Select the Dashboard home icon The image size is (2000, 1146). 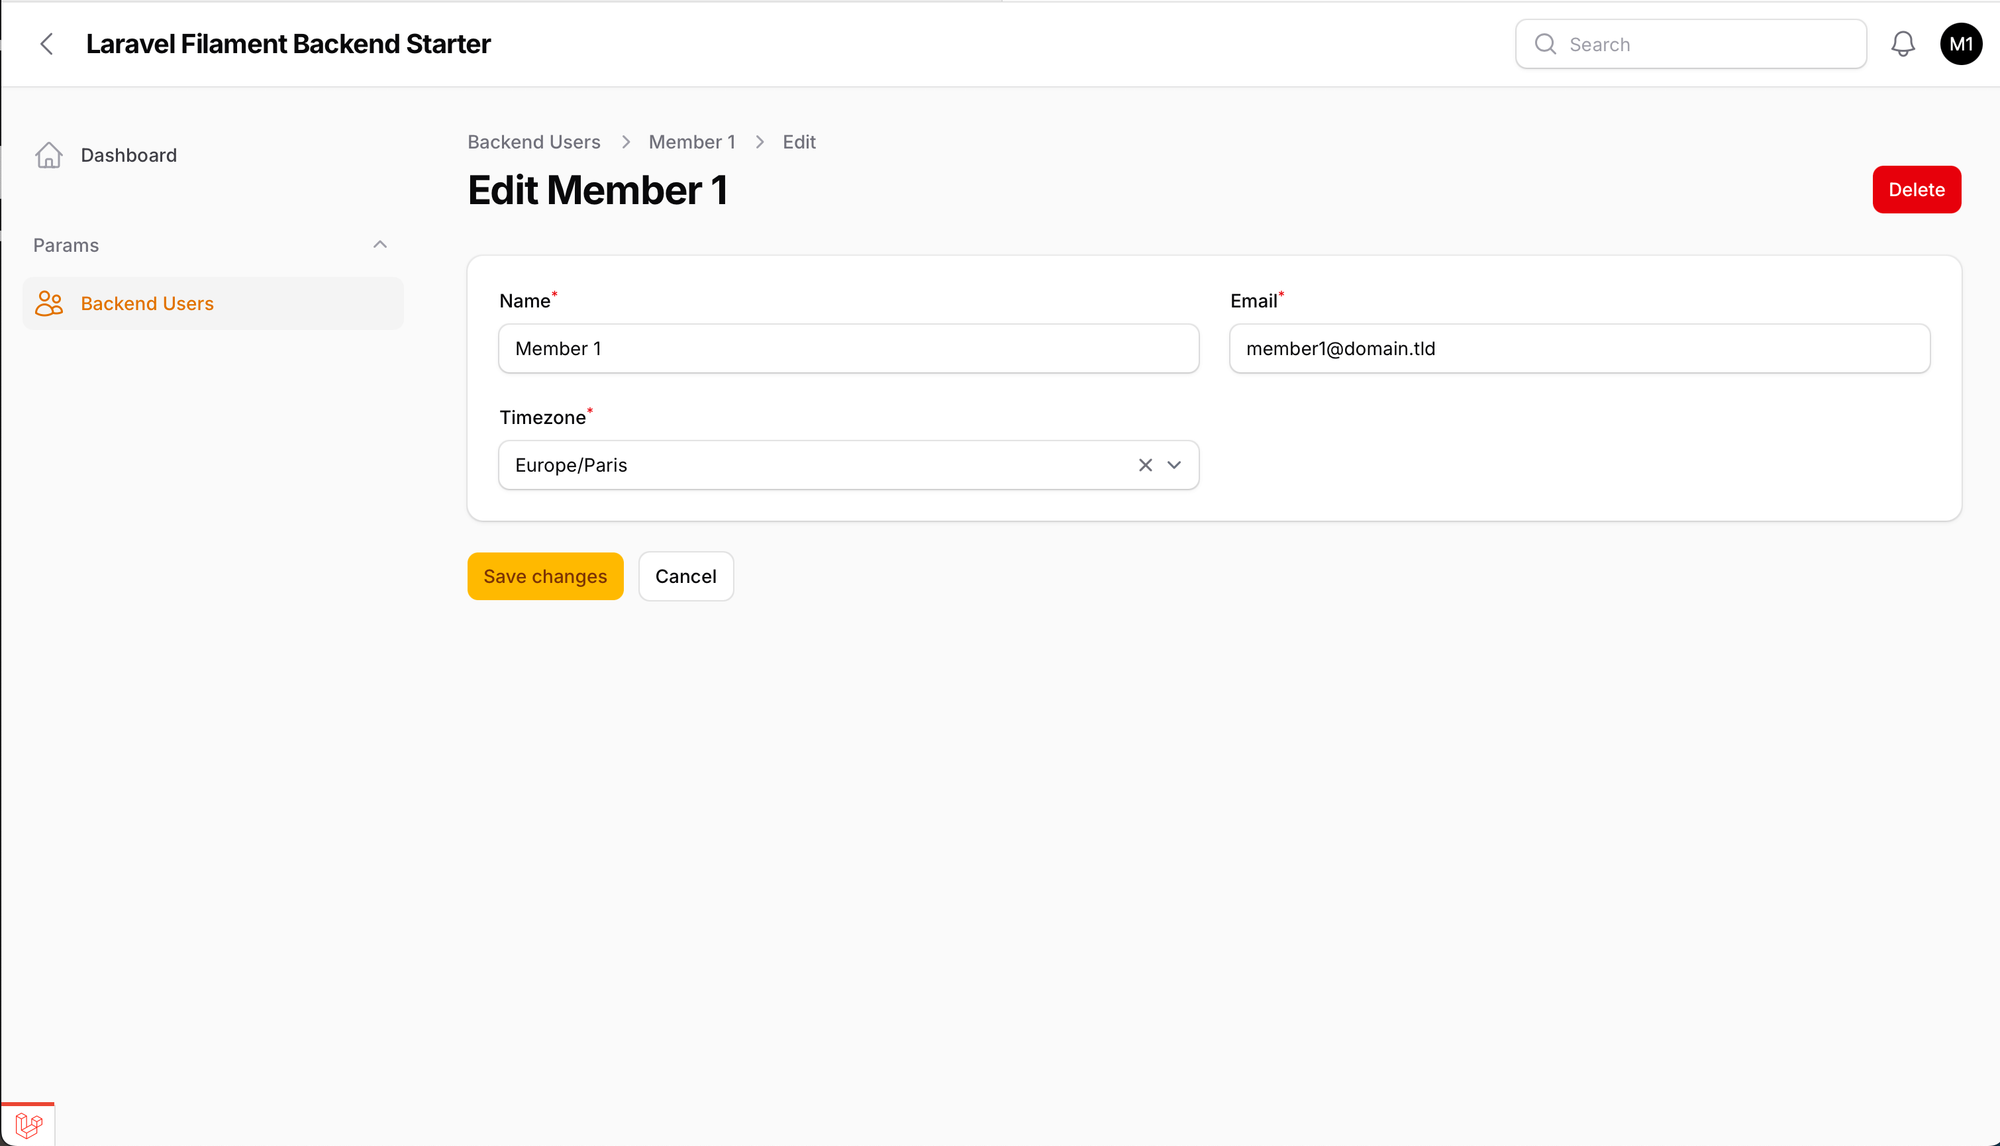tap(50, 155)
